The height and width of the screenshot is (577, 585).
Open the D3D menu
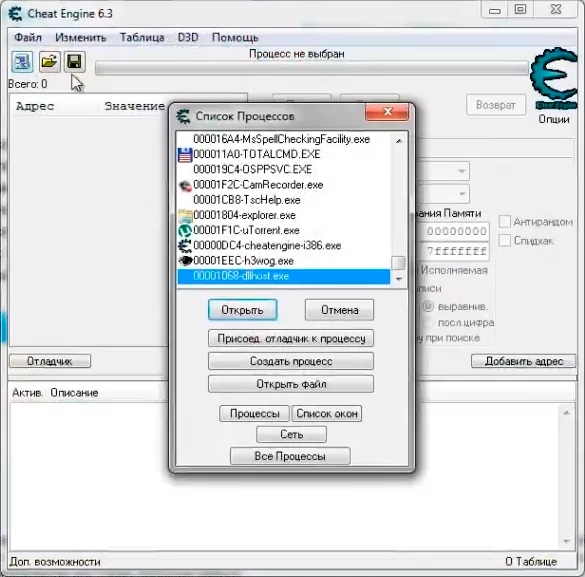(188, 38)
